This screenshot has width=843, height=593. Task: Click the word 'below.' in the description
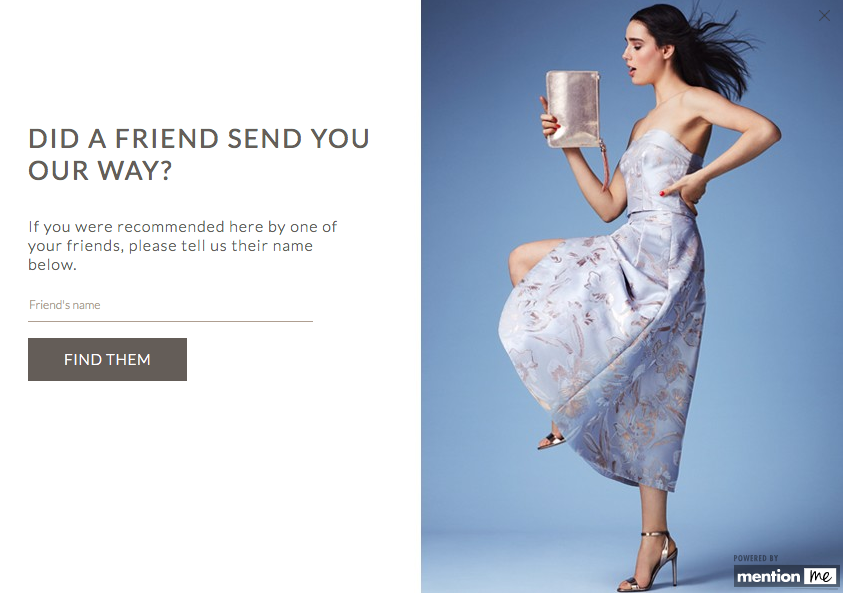point(52,265)
